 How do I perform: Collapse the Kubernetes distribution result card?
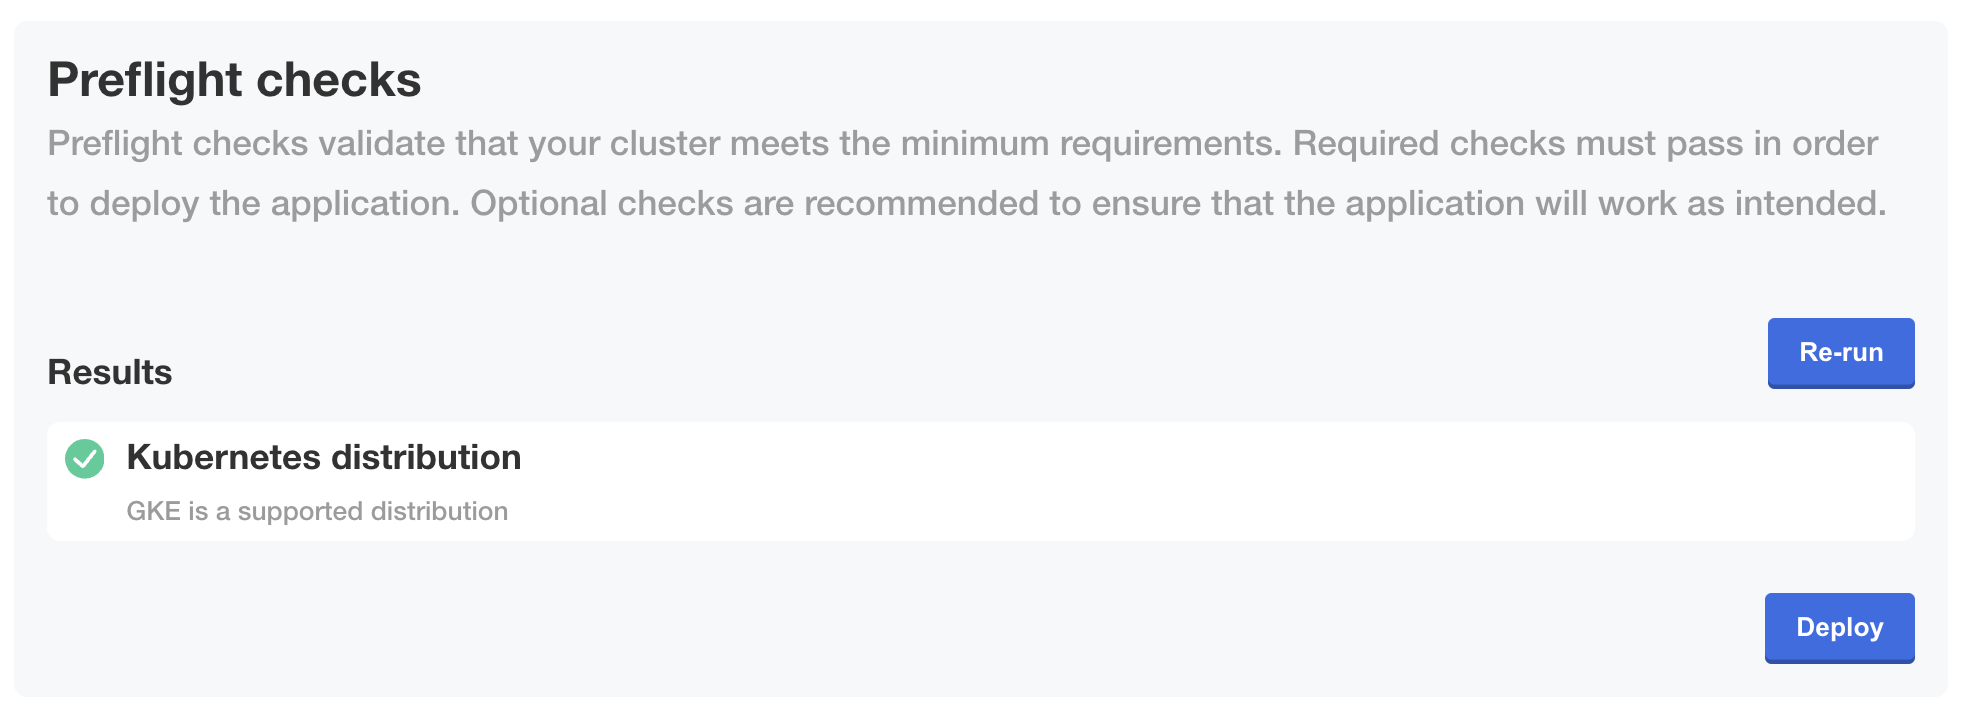(x=980, y=481)
